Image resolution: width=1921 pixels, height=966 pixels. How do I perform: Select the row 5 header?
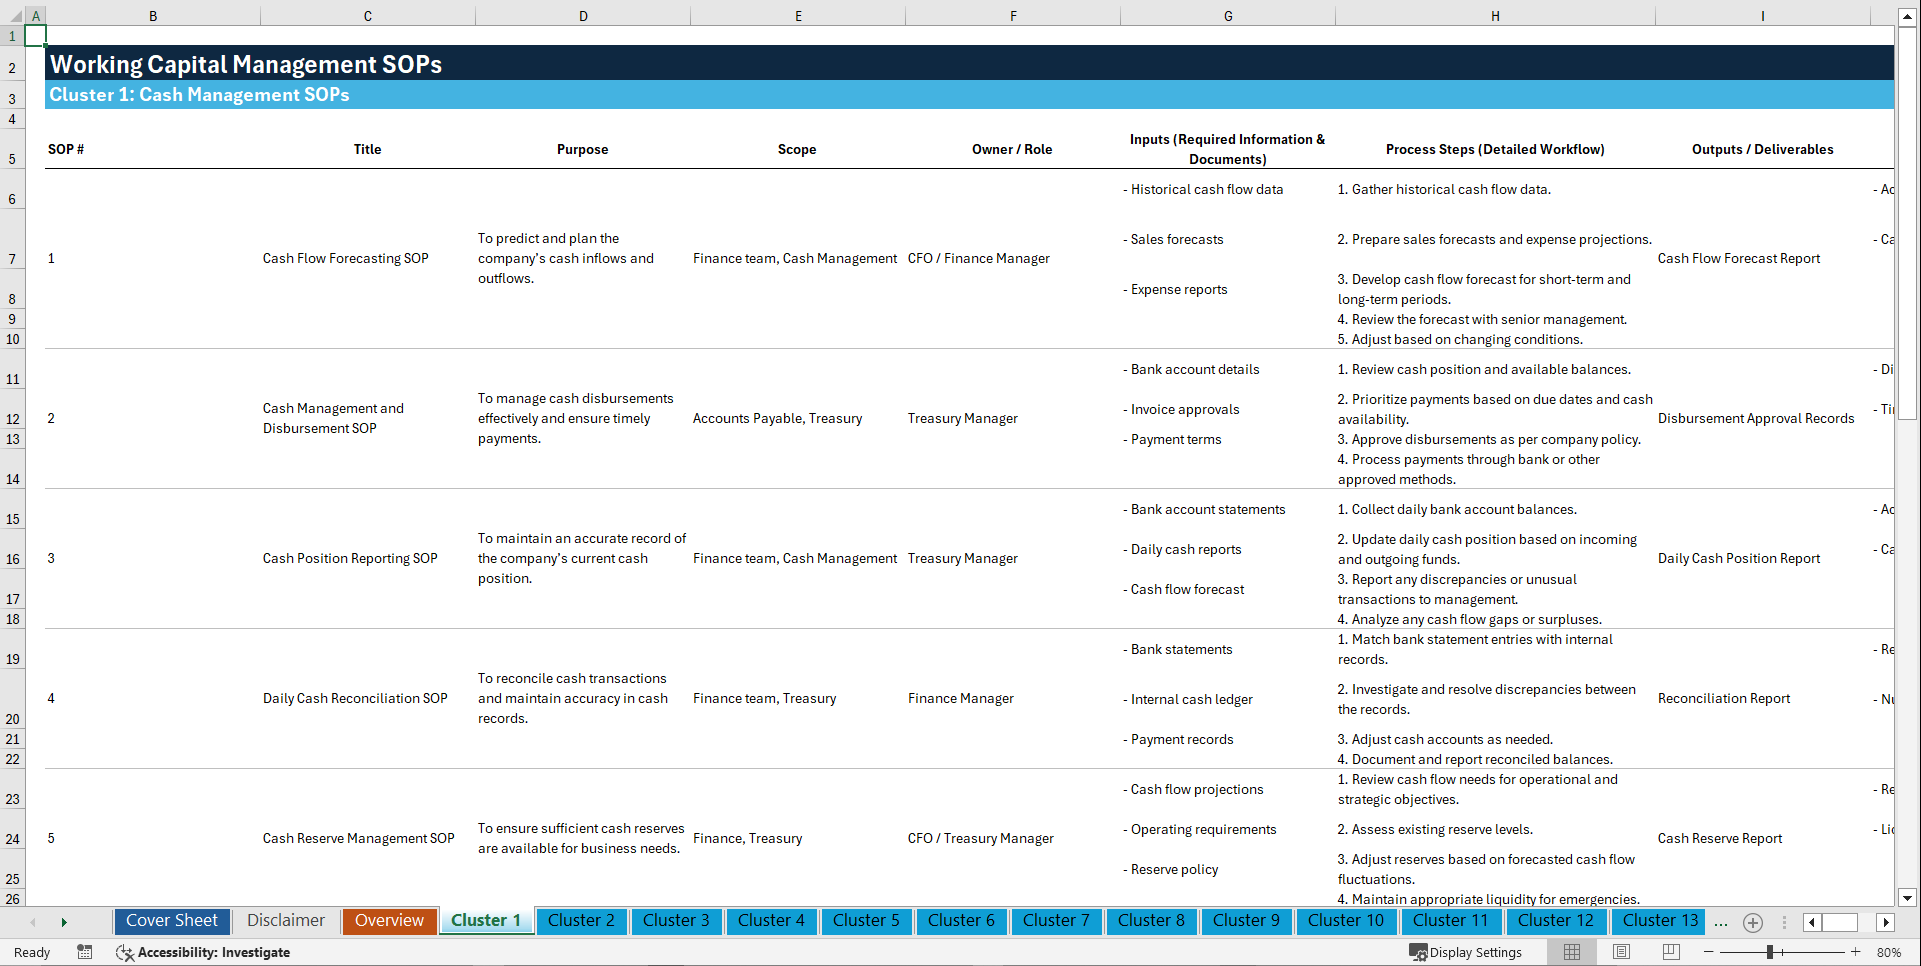point(12,159)
